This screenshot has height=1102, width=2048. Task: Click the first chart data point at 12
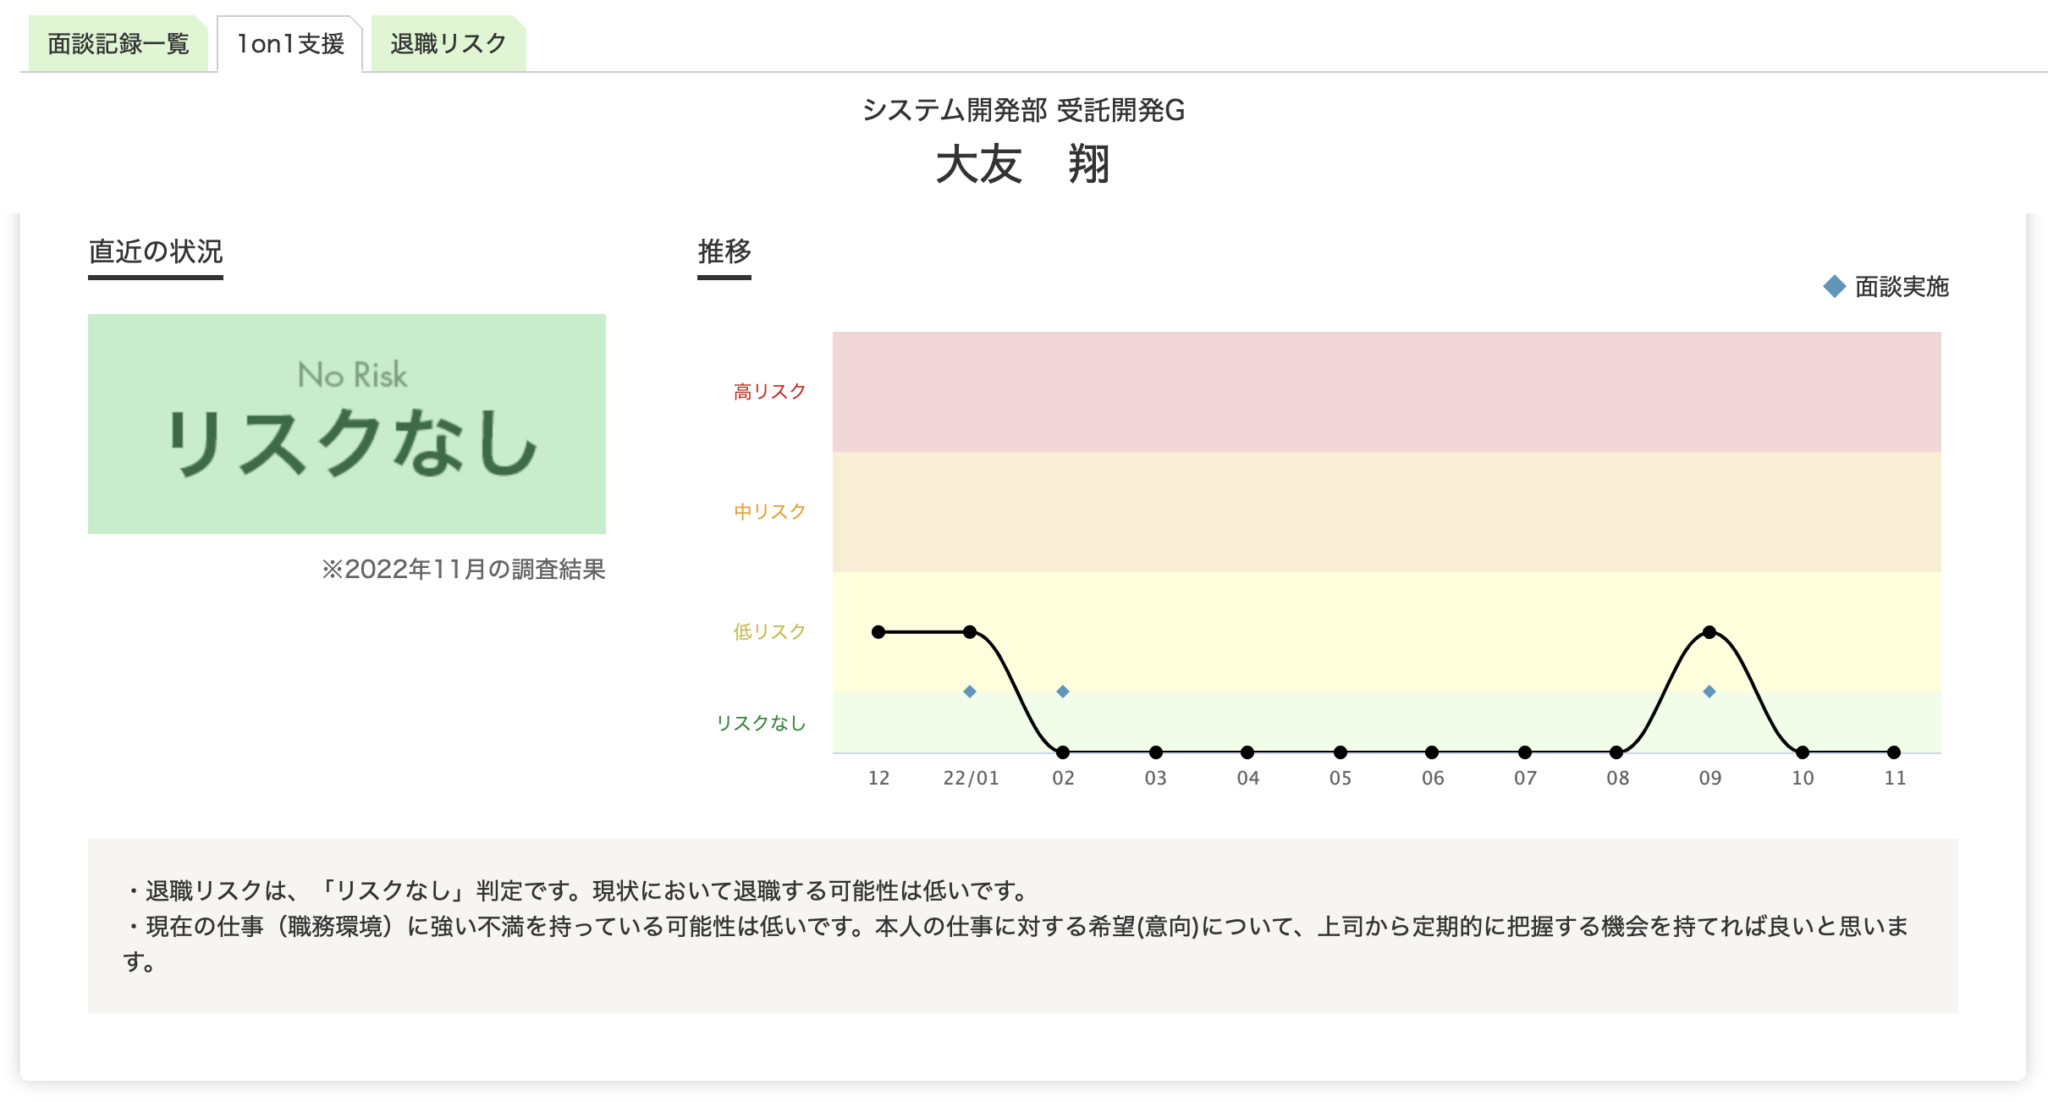878,631
